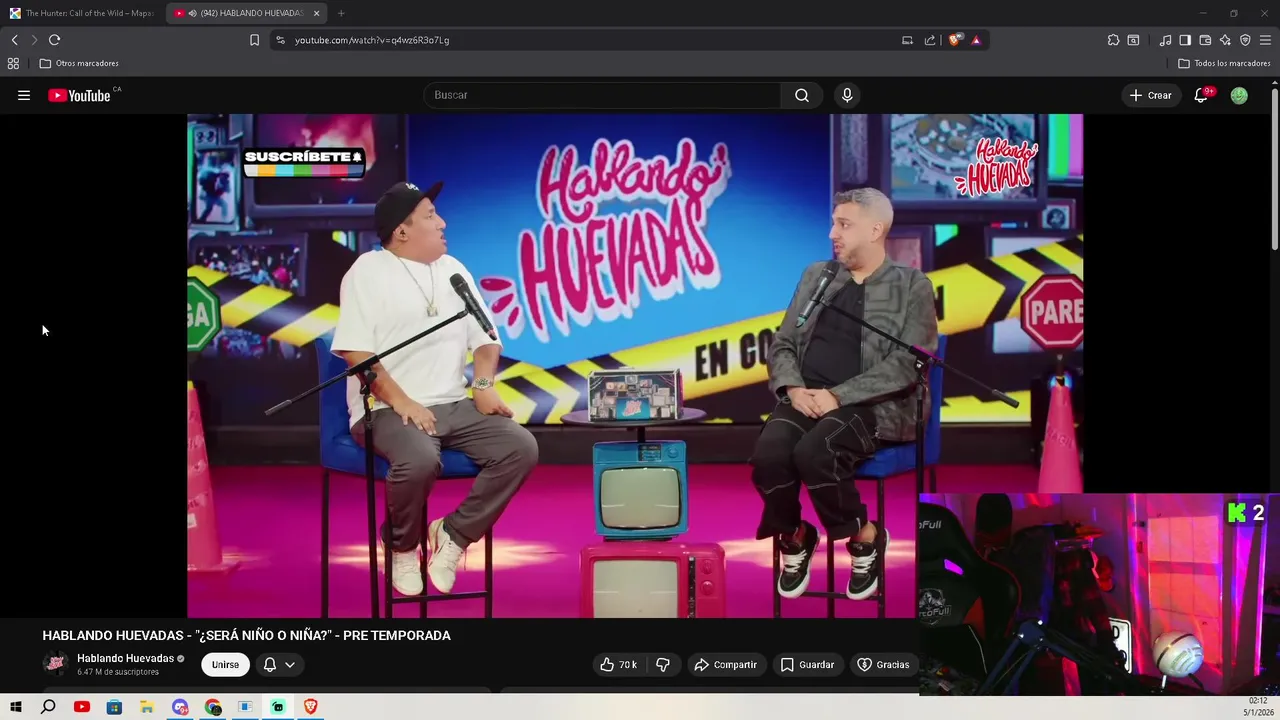Save video with Guardar button

807,664
